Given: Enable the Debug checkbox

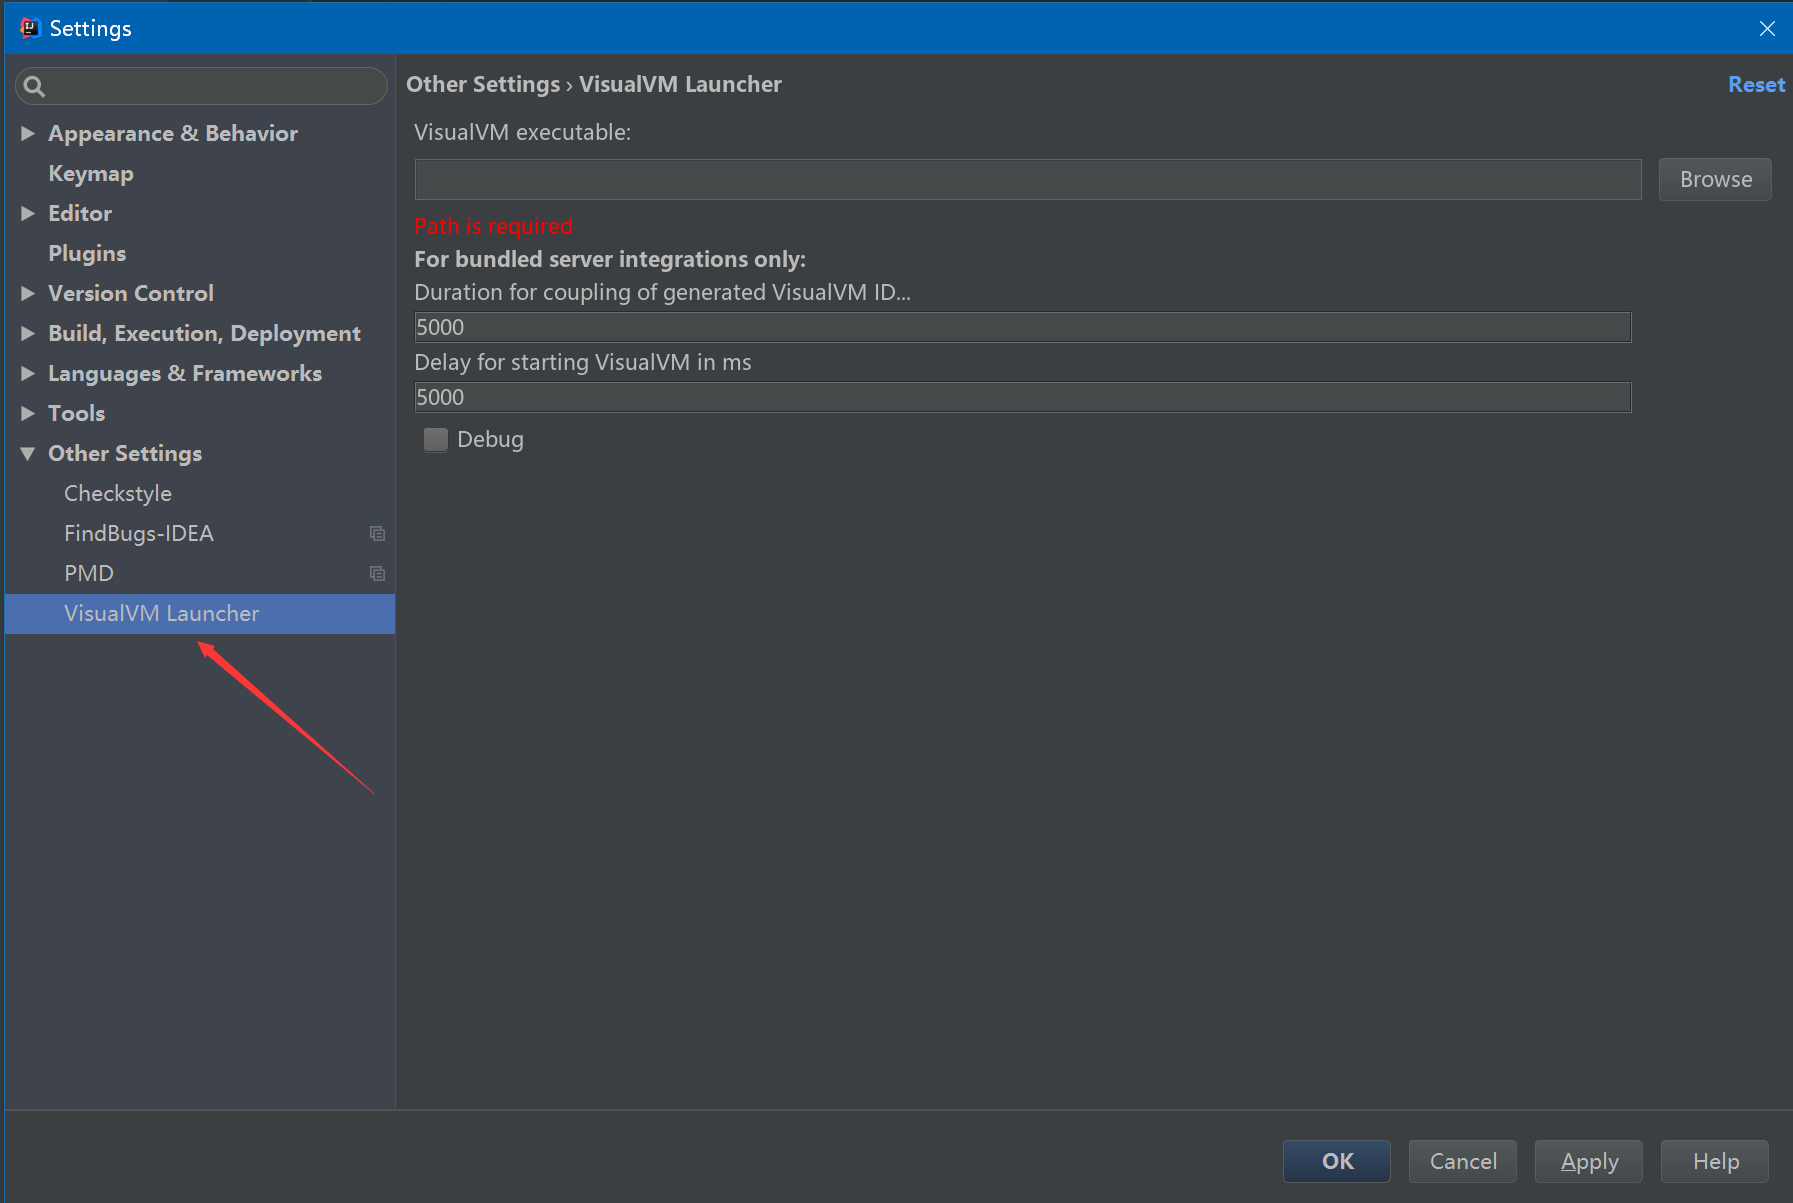Looking at the screenshot, I should pyautogui.click(x=436, y=439).
